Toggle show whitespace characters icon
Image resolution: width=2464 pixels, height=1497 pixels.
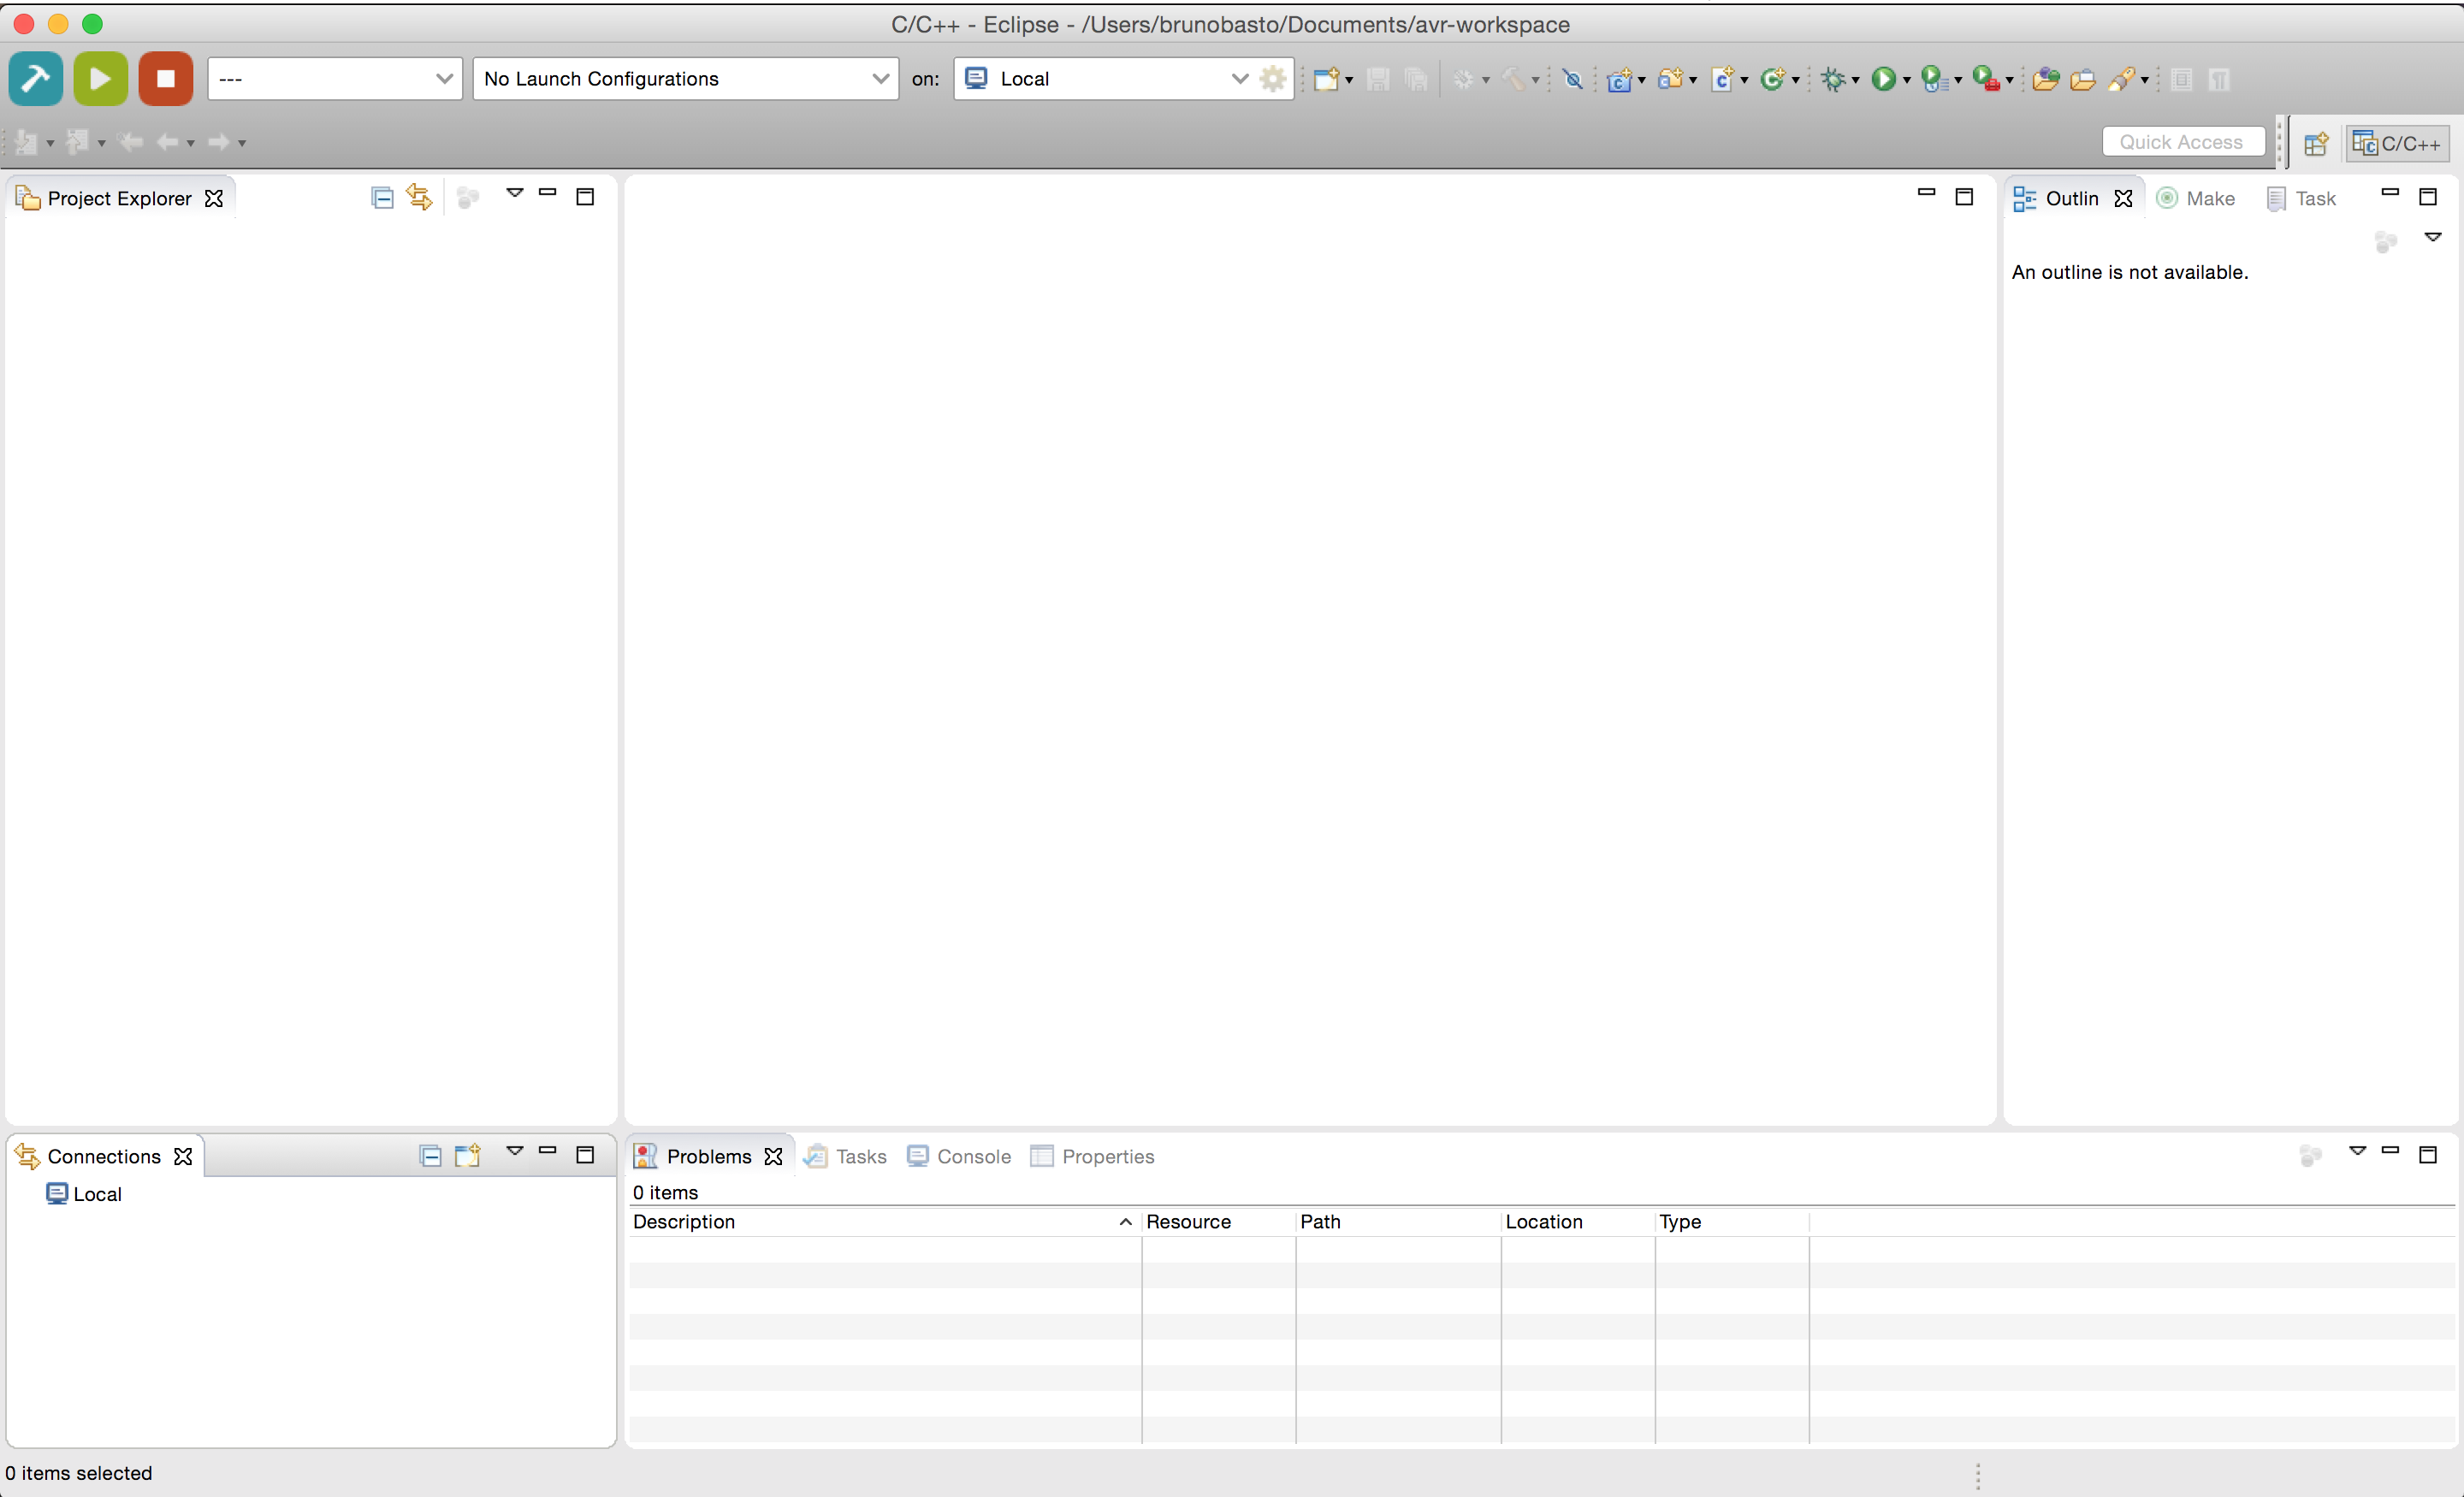[2219, 79]
